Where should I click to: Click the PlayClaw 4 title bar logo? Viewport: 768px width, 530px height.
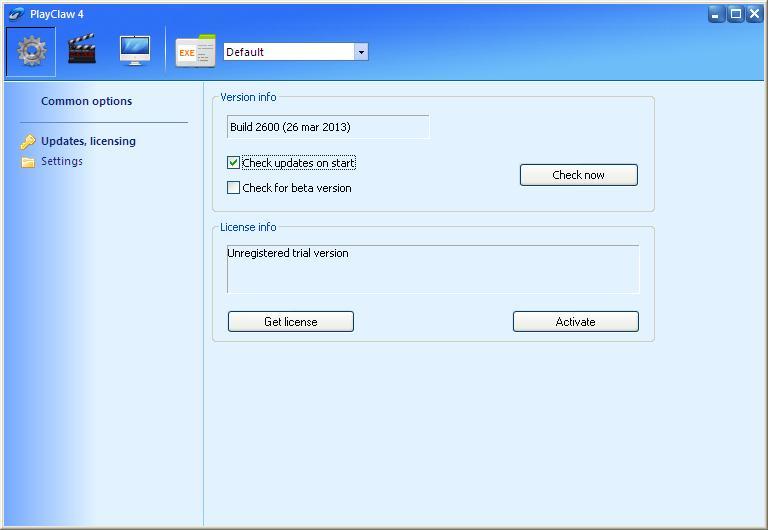[17, 14]
